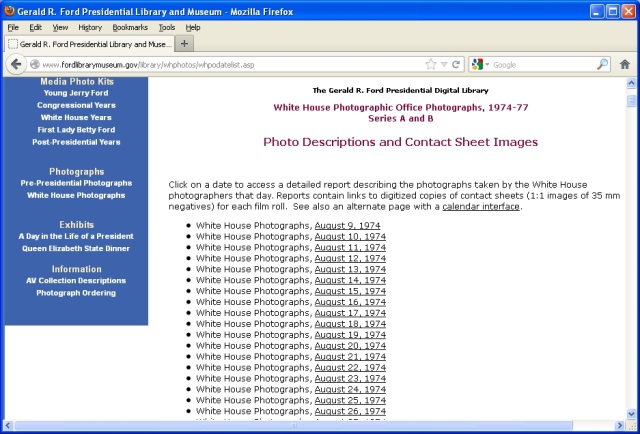Viewport: 640px width, 434px height.
Task: Open the August 14, 1974 report
Action: tap(350, 280)
